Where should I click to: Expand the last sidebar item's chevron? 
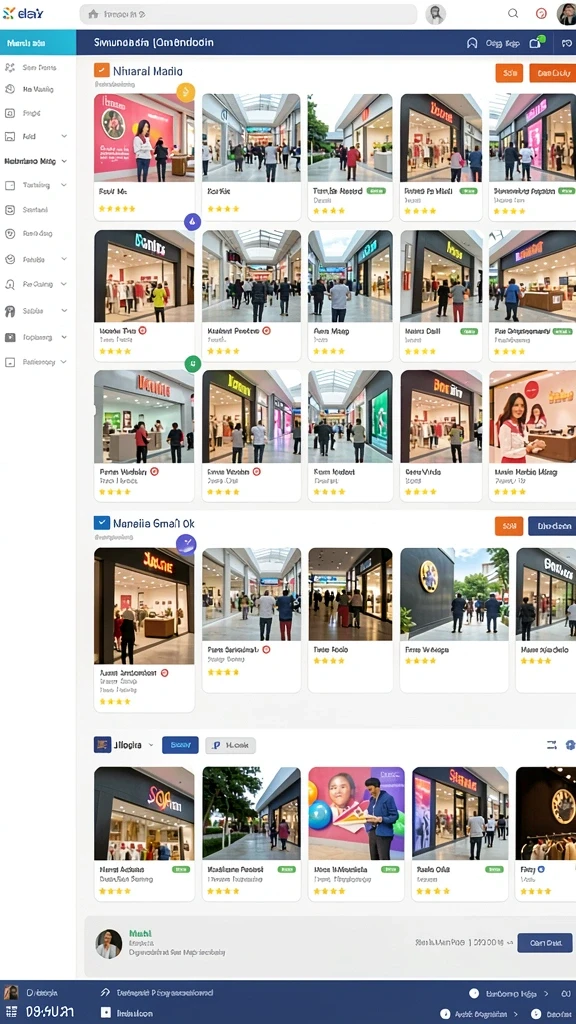pos(63,362)
